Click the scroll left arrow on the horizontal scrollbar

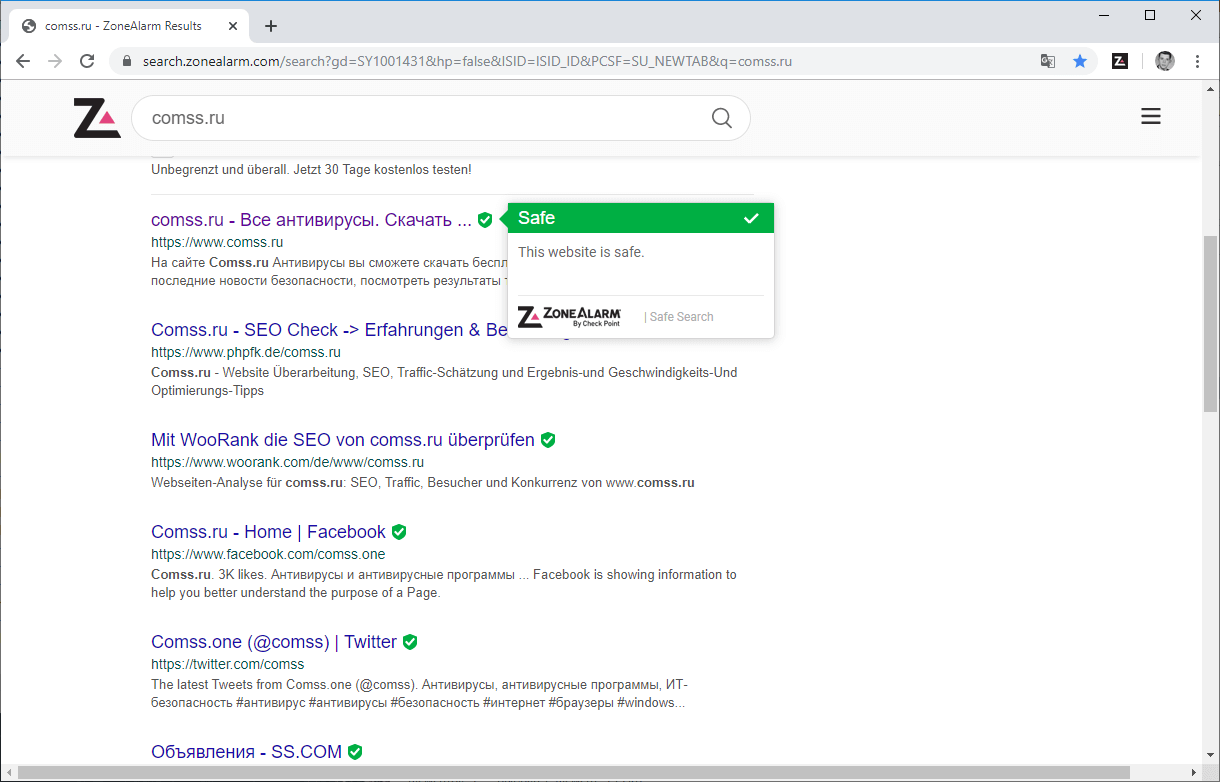(8, 773)
